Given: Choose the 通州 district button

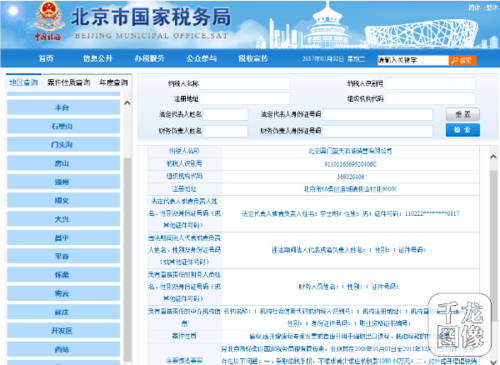Looking at the screenshot, I should pyautogui.click(x=63, y=182).
